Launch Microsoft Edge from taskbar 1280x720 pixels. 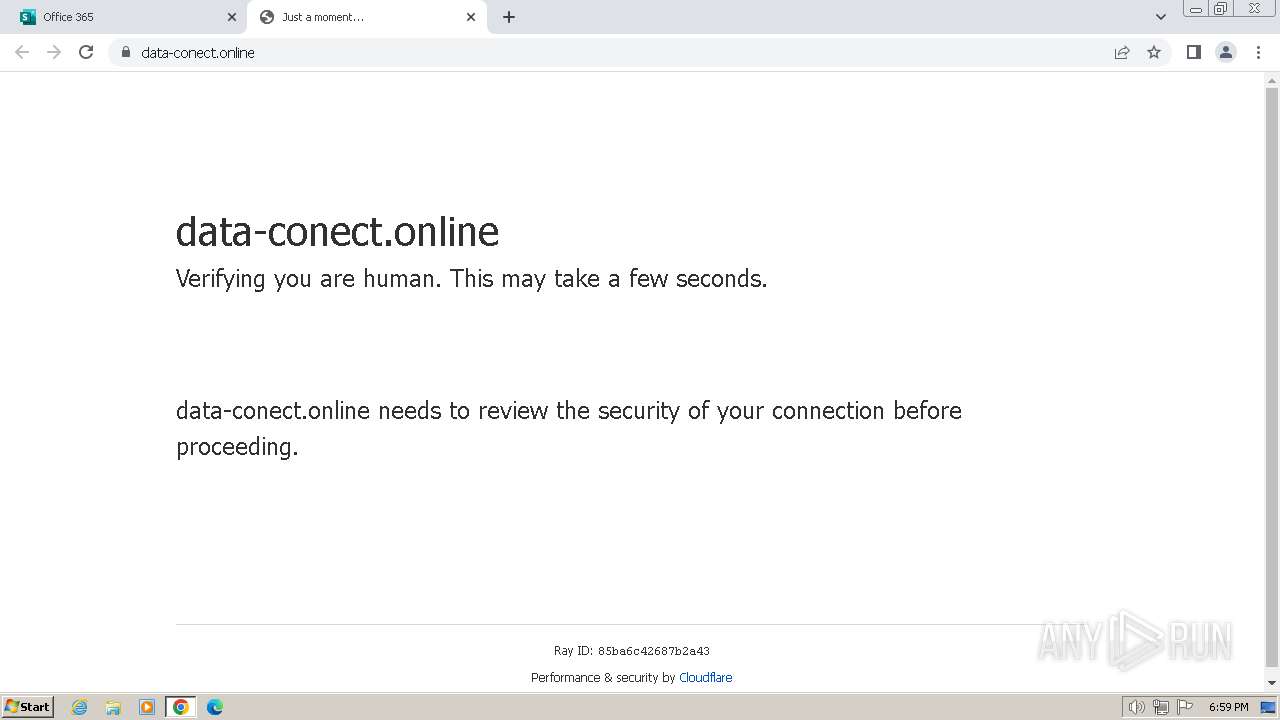point(215,707)
